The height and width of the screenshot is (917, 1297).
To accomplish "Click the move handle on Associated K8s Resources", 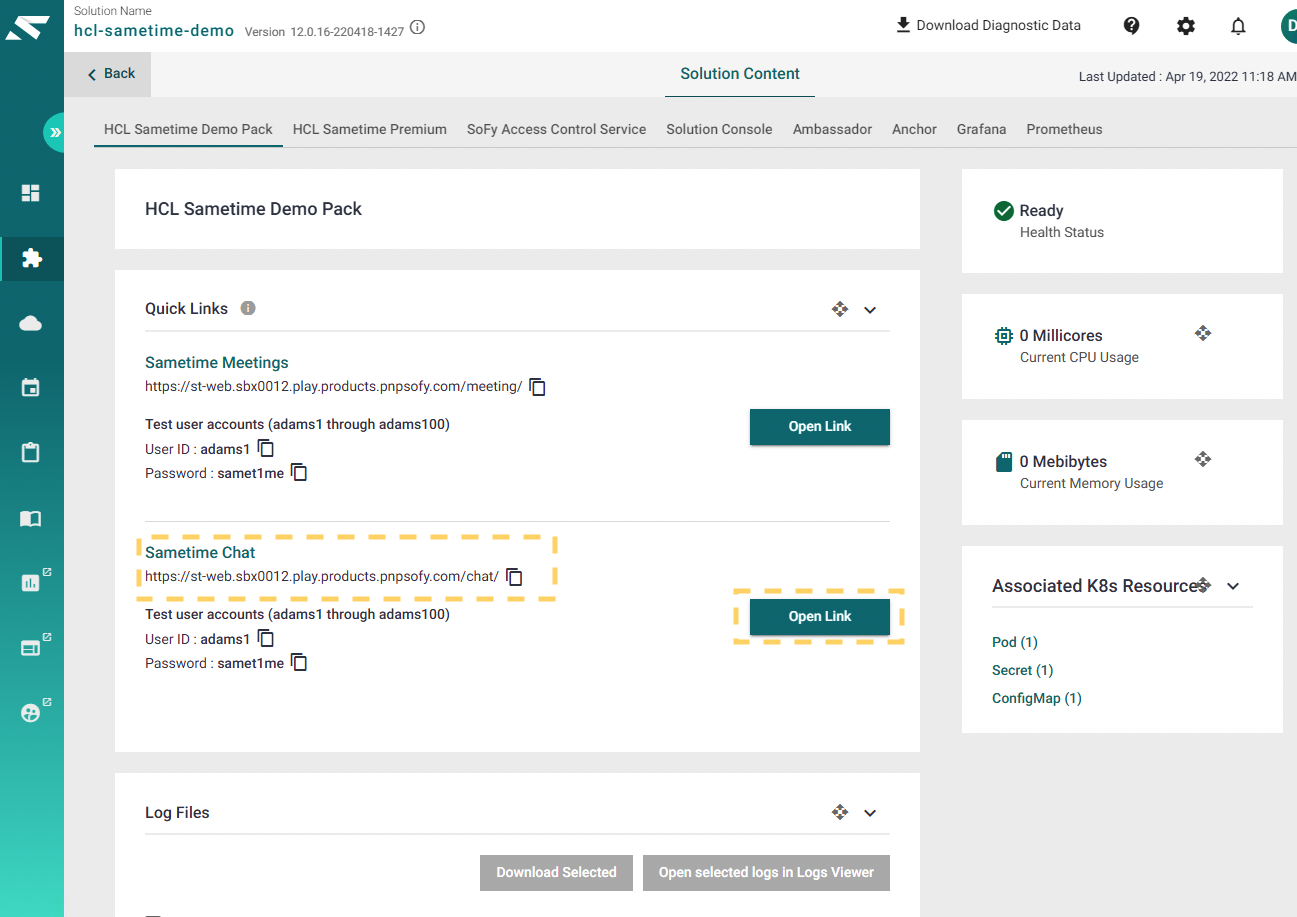I will [1204, 585].
